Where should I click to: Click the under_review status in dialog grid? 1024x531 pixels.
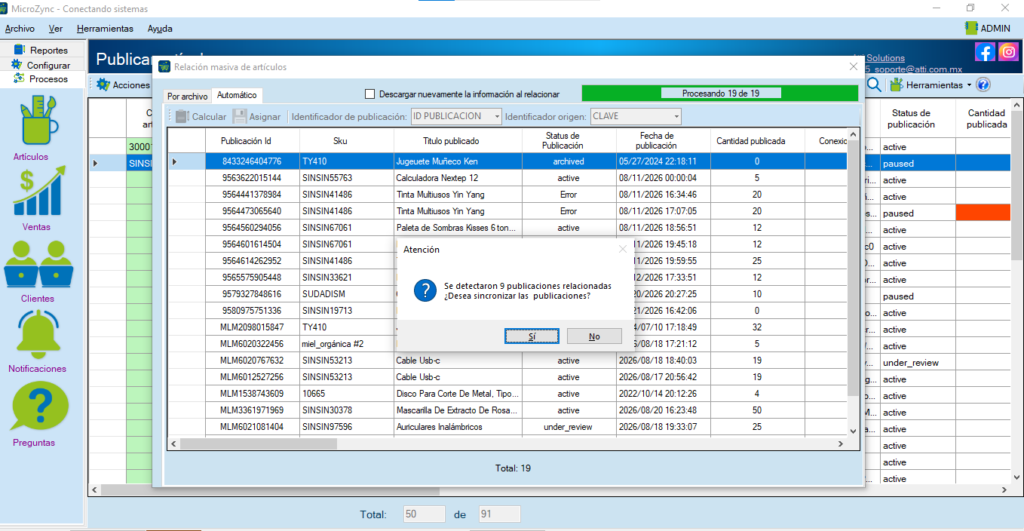pyautogui.click(x=568, y=427)
